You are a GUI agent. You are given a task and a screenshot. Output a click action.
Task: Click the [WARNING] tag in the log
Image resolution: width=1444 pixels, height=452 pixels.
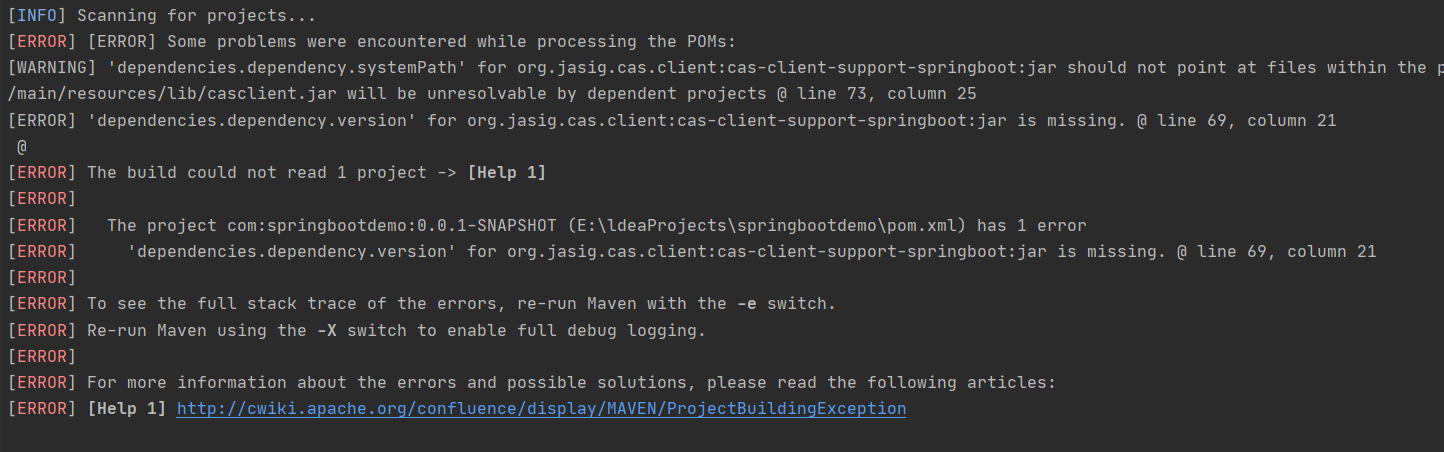[x=51, y=68]
